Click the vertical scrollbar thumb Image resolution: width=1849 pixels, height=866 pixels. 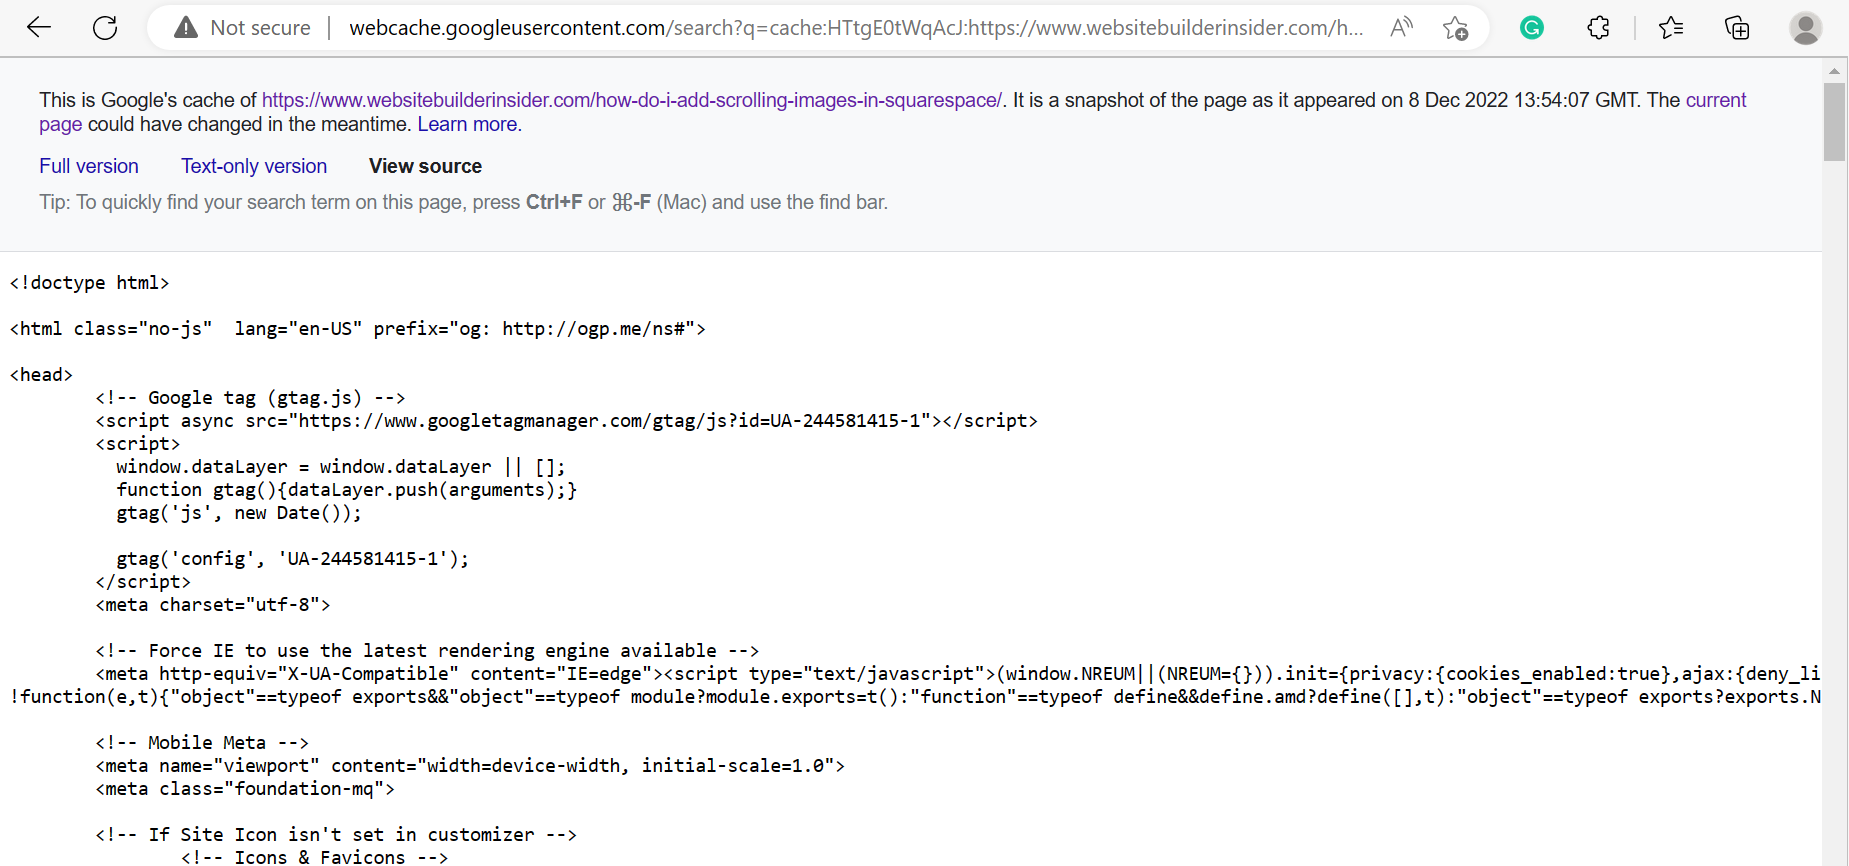point(1834,121)
